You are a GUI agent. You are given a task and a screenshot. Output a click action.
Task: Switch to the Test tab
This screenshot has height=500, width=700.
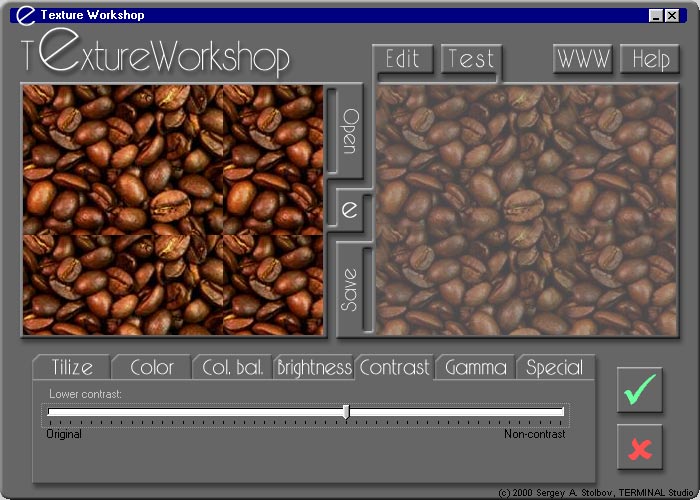[x=471, y=59]
